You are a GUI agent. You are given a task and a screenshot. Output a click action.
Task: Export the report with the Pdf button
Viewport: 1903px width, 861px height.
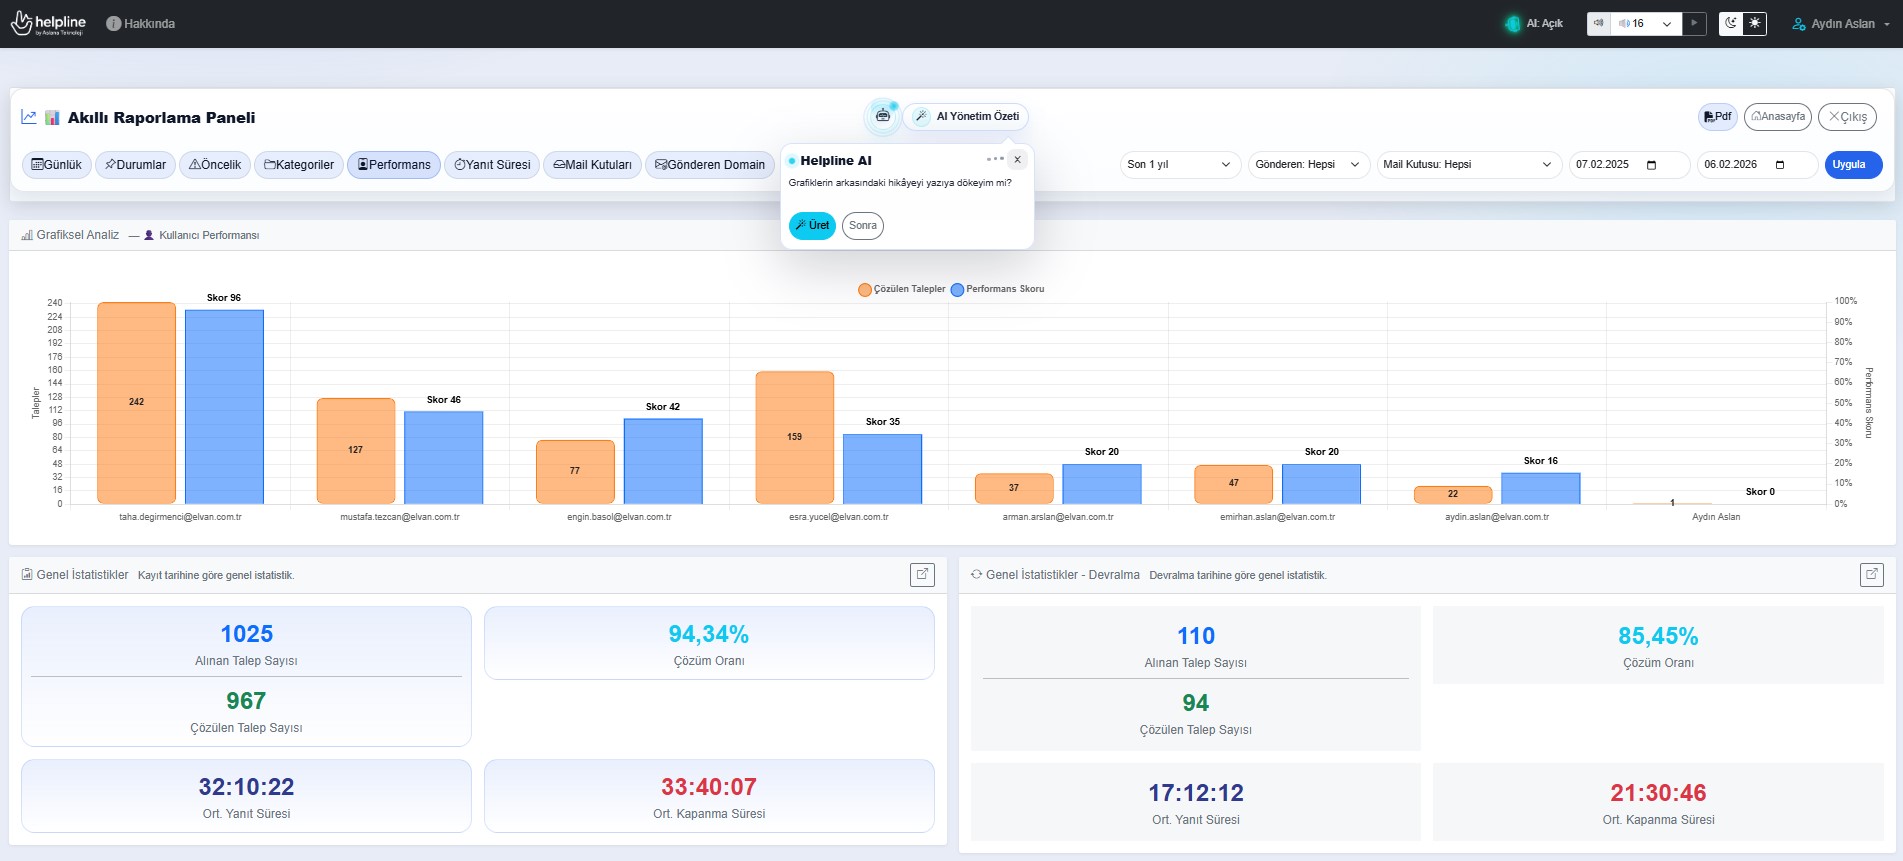pyautogui.click(x=1717, y=117)
